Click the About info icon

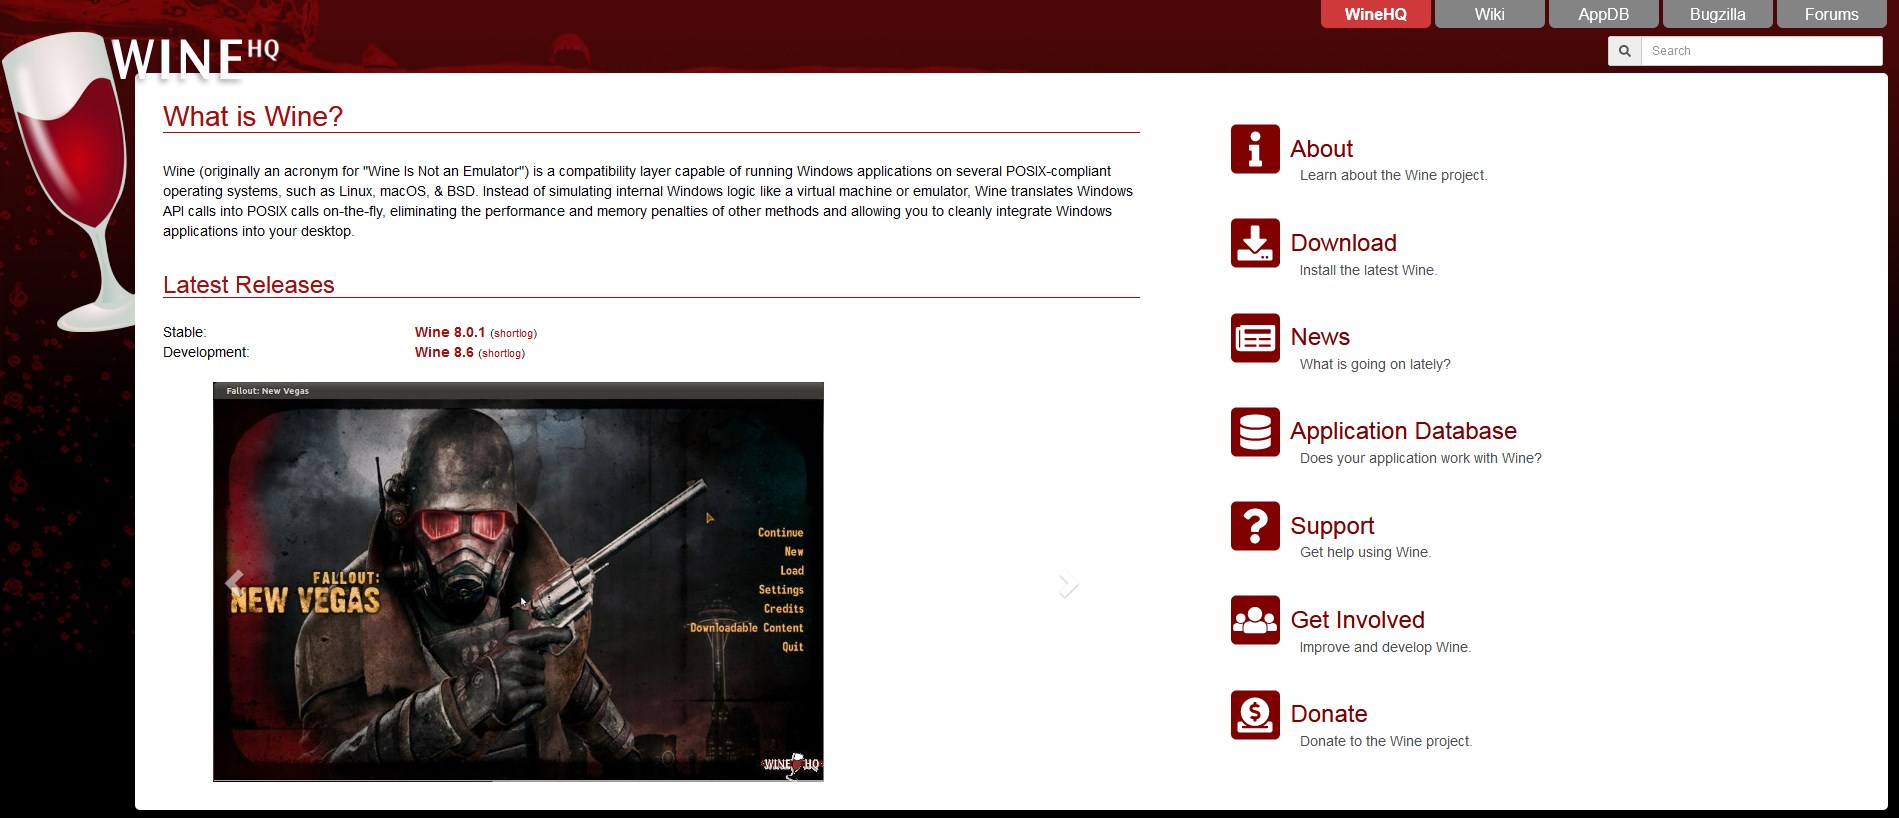coord(1255,149)
